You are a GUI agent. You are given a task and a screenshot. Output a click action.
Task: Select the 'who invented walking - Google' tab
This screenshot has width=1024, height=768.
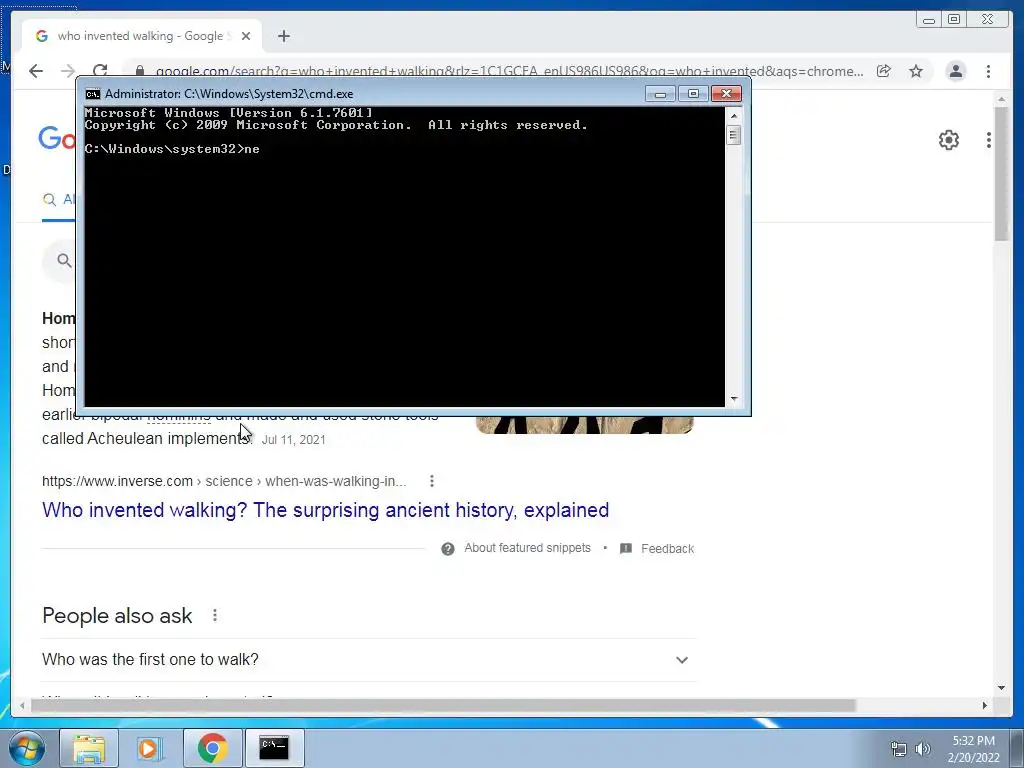[x=142, y=36]
